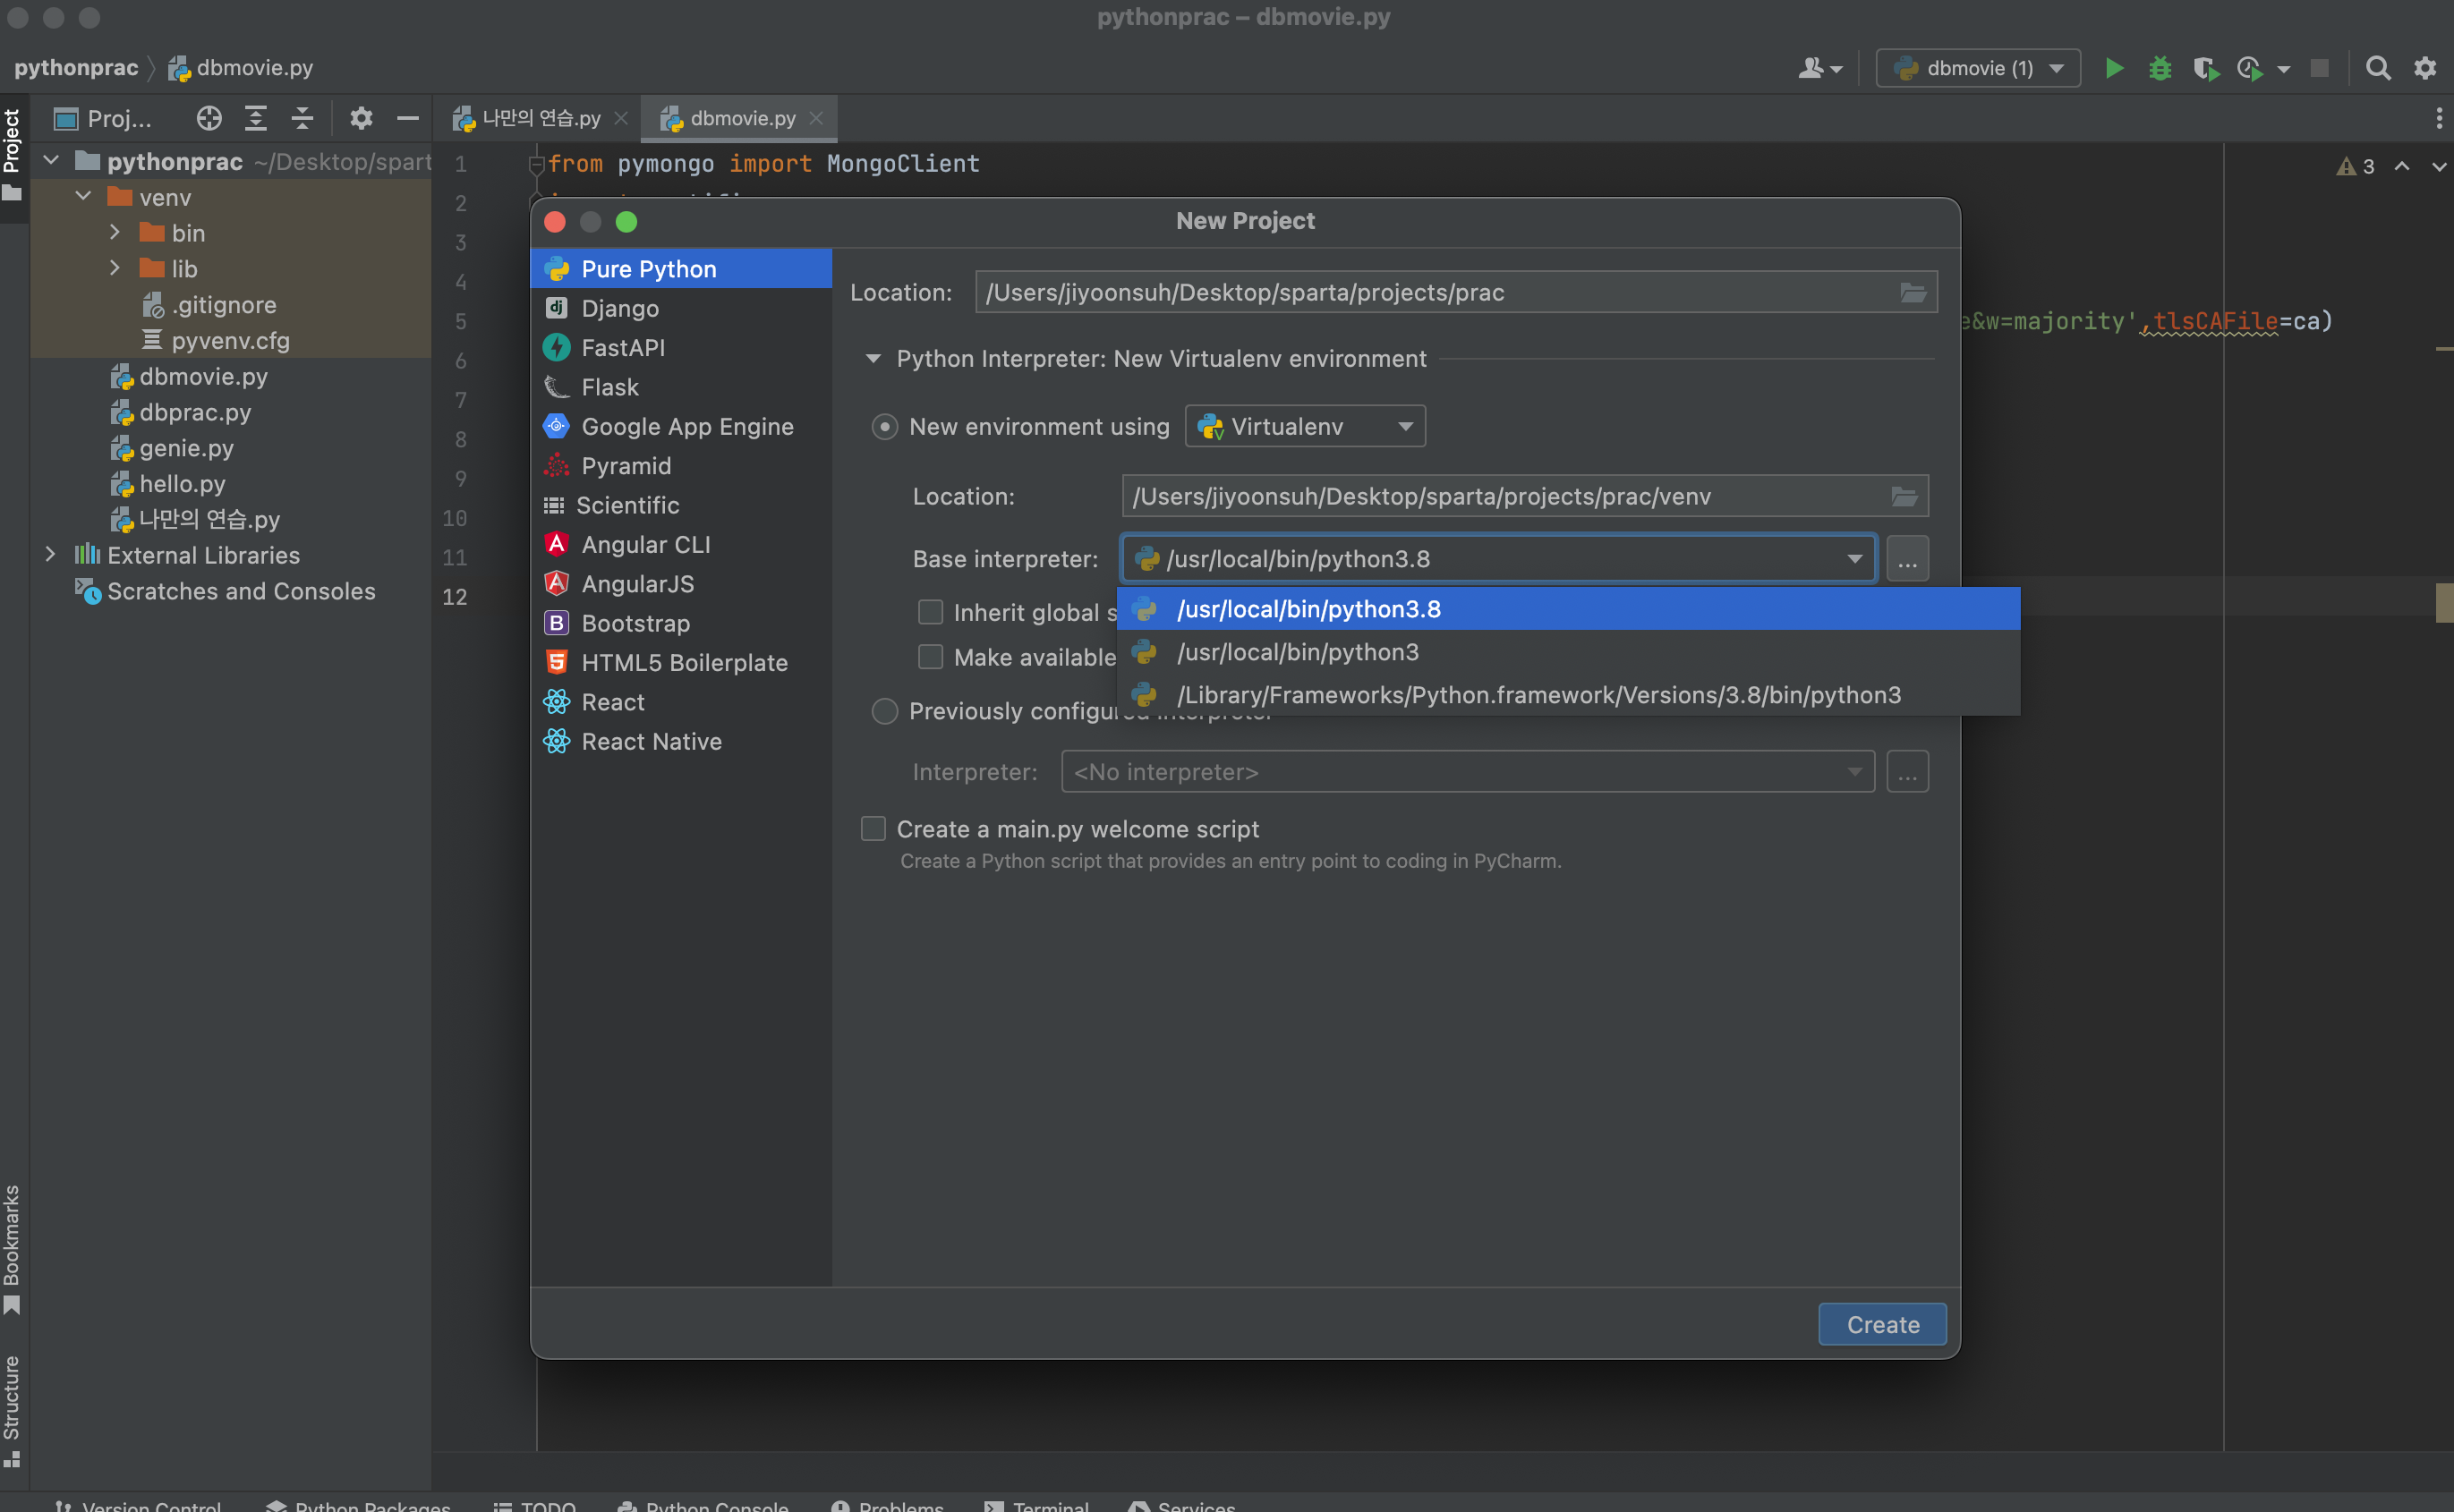Browse for project Location folder
Viewport: 2454px width, 1512px height.
pyautogui.click(x=1912, y=292)
